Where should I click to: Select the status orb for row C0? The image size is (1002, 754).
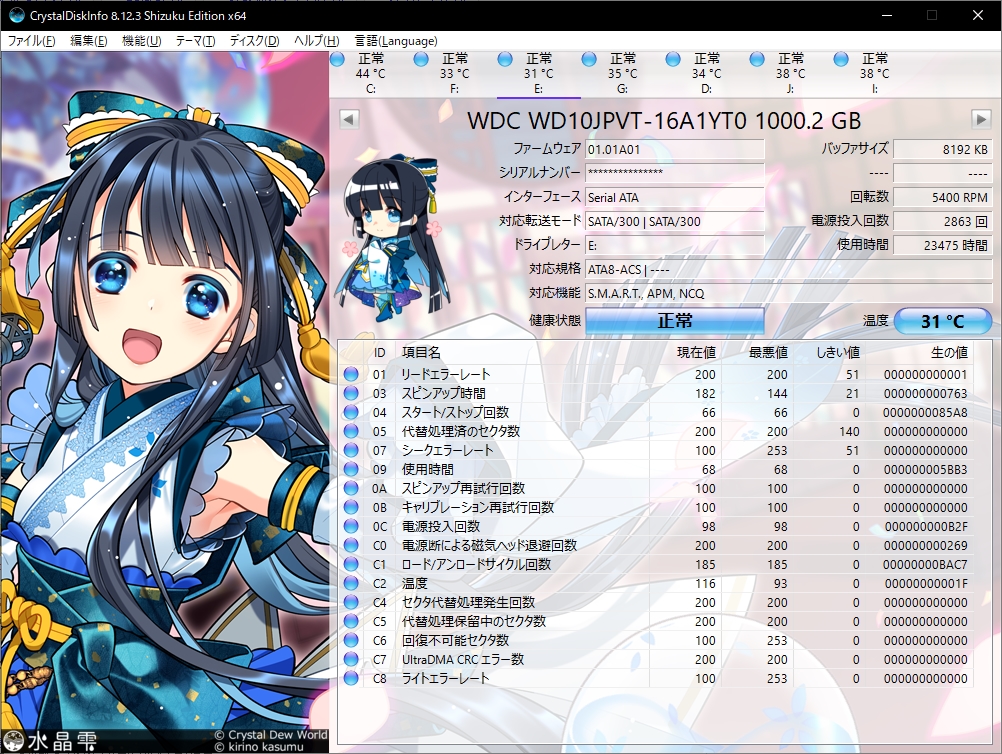click(x=351, y=545)
